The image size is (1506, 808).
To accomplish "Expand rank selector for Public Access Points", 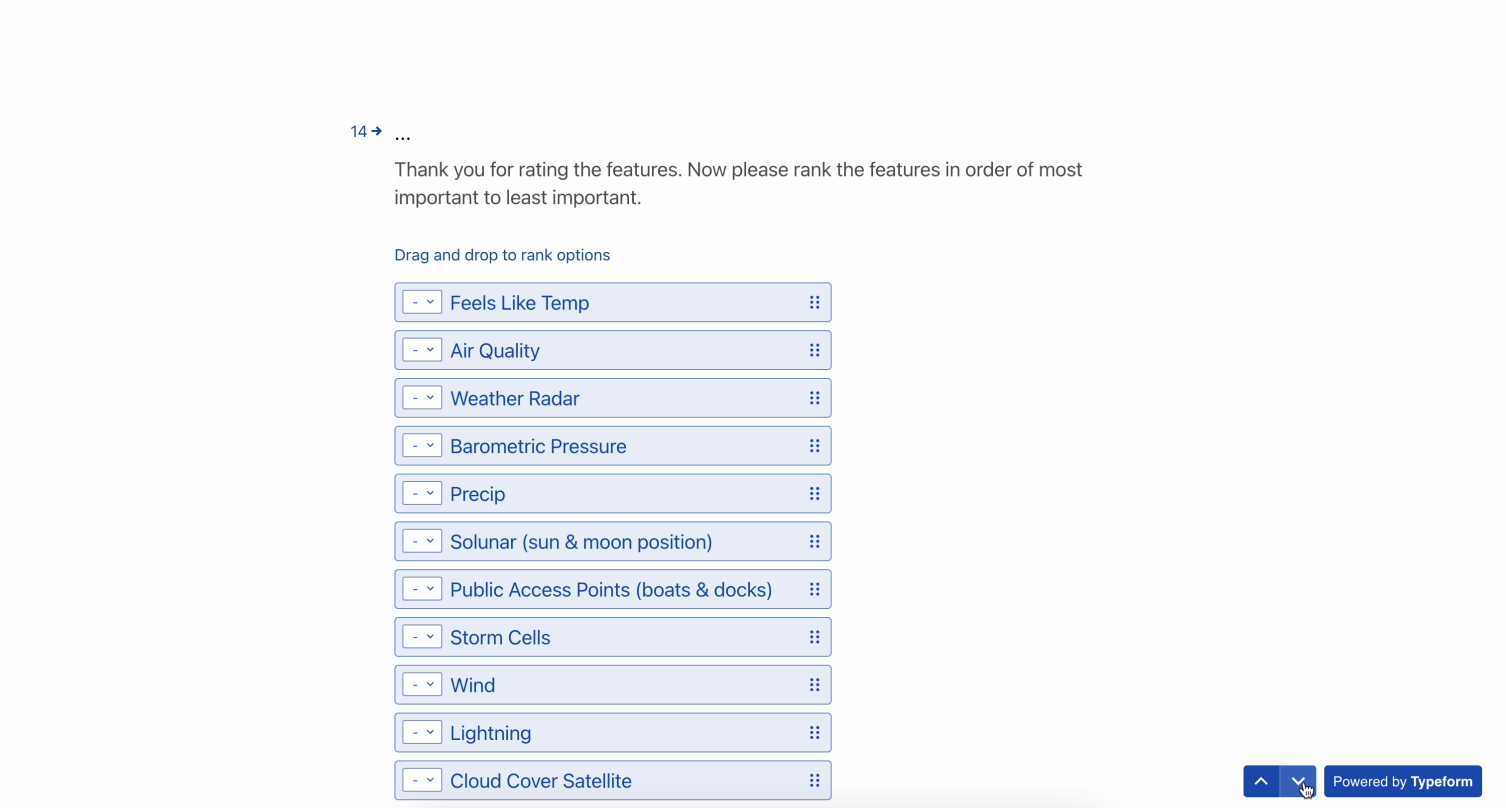I will (x=422, y=590).
